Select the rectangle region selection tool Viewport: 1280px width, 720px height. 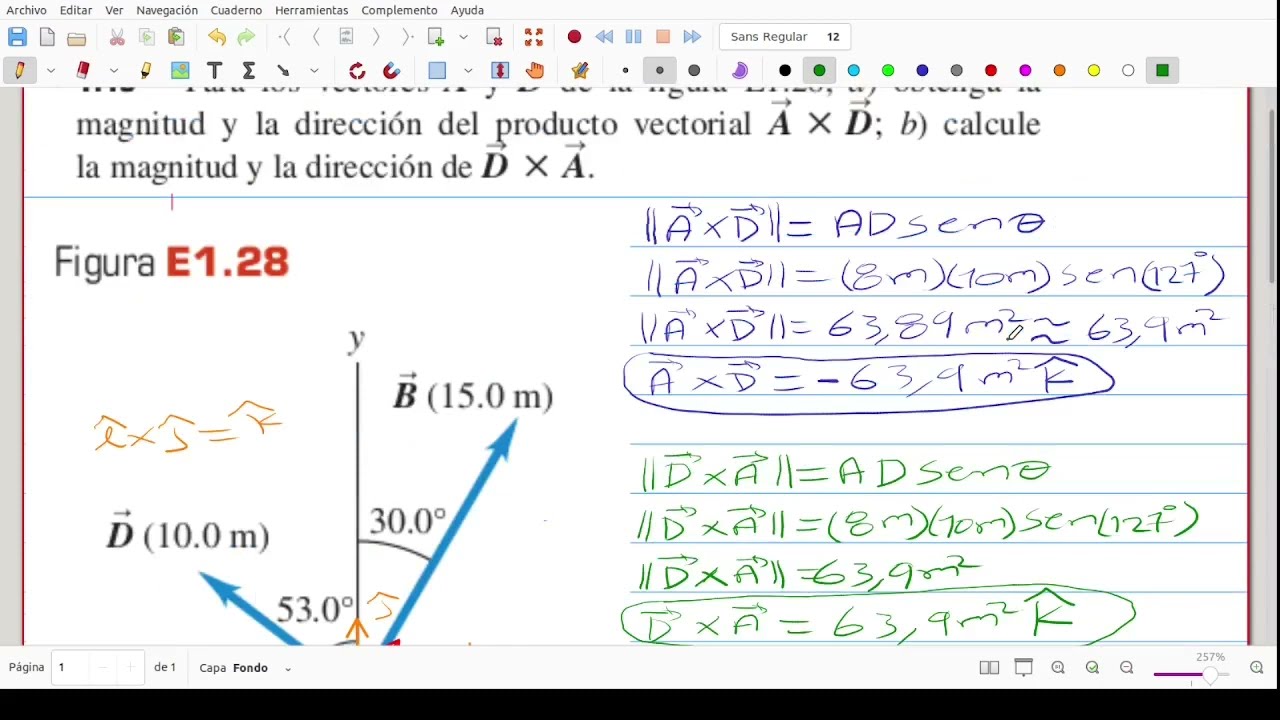point(437,70)
